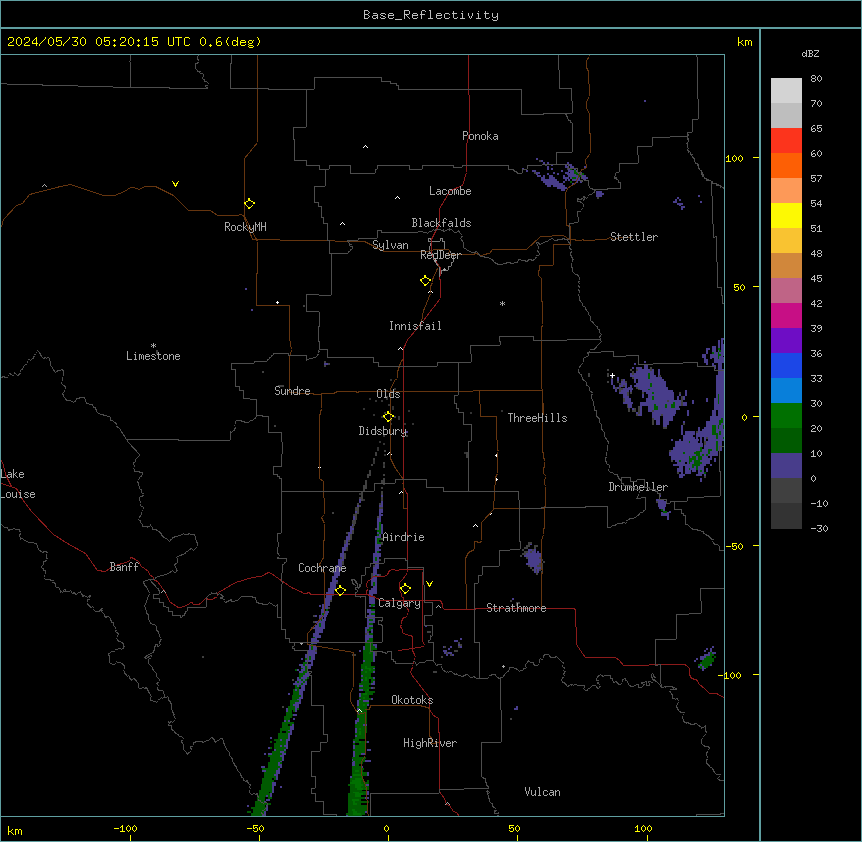Click the white plus marker northwest of Drumheller
The image size is (862, 842).
pos(612,375)
